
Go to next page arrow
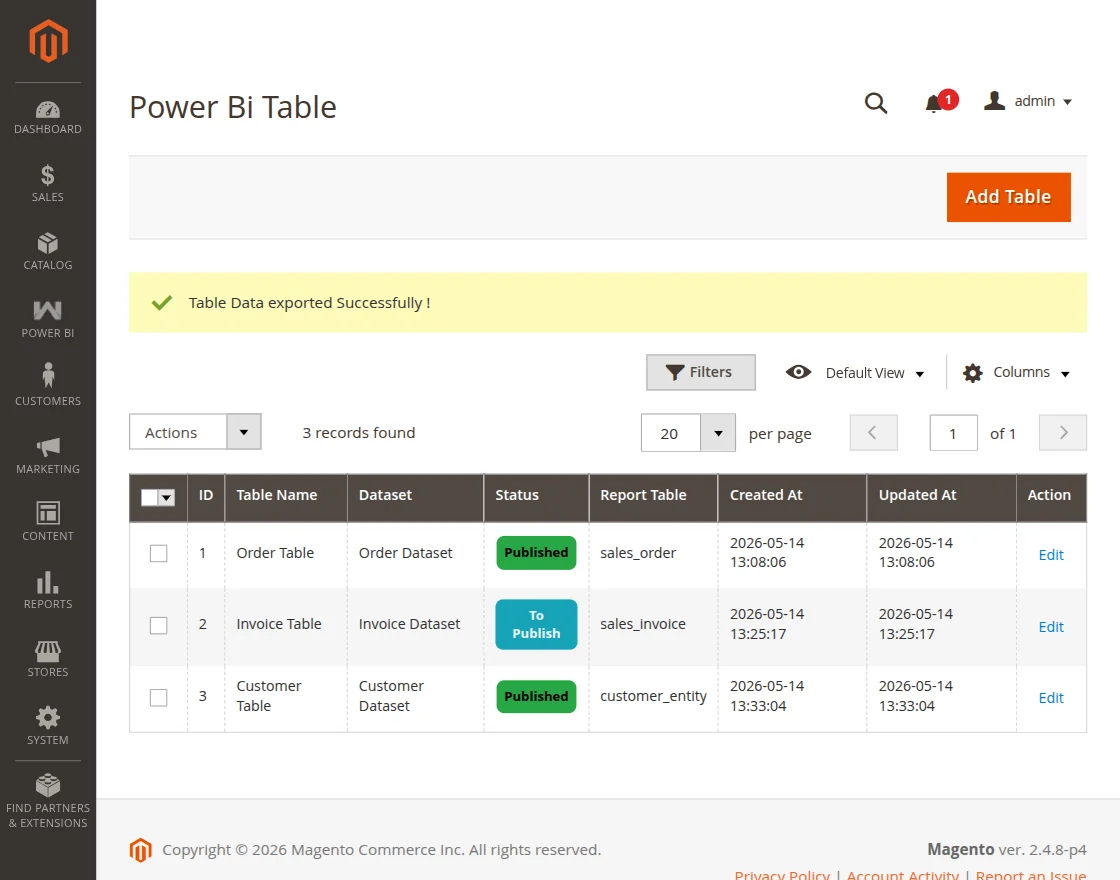[x=1062, y=433]
